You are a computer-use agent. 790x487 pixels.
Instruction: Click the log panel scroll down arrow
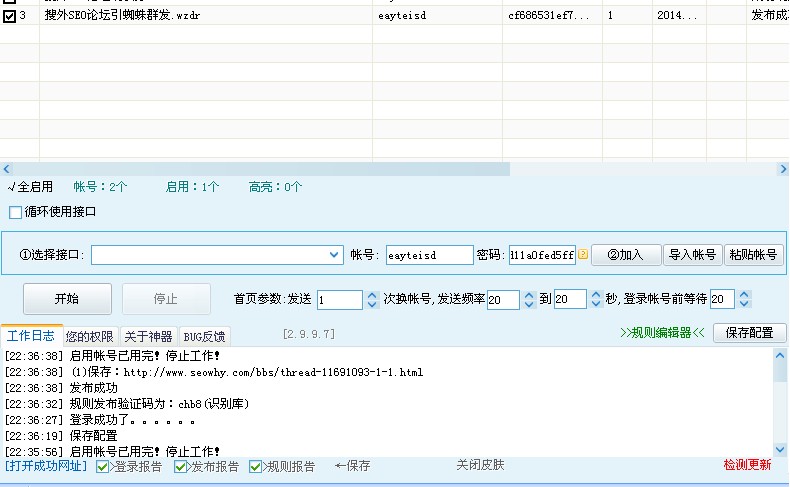(780, 450)
